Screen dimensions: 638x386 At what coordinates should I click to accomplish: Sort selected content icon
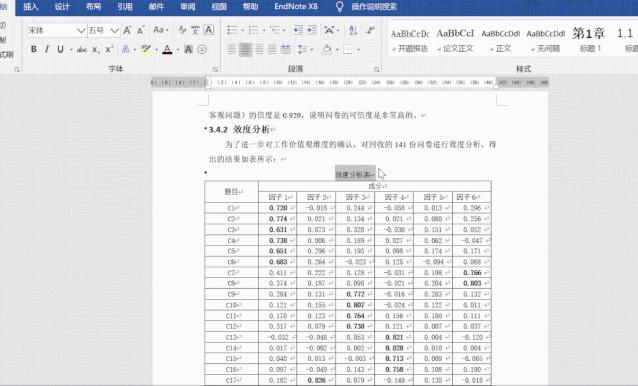pos(353,30)
